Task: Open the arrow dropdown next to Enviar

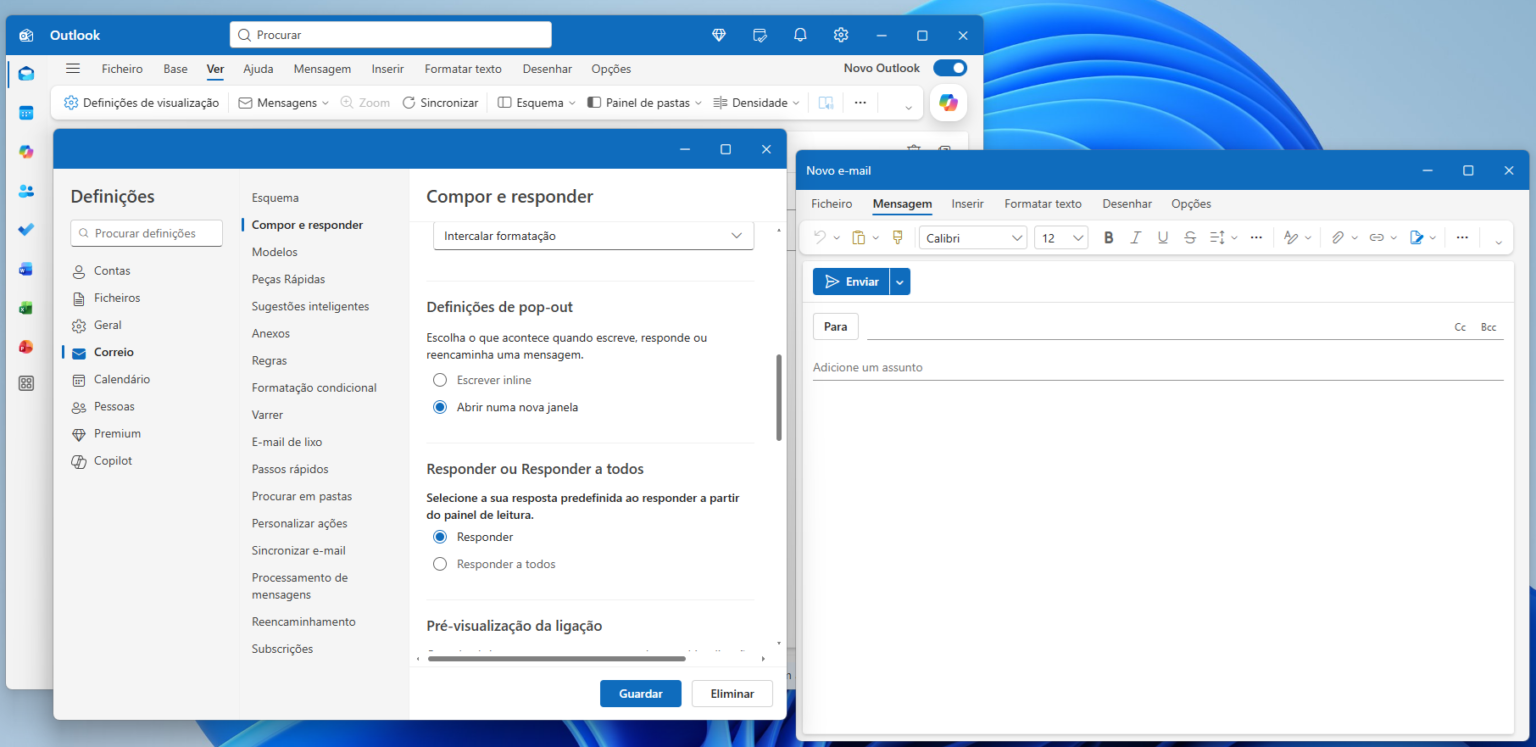Action: (x=900, y=282)
